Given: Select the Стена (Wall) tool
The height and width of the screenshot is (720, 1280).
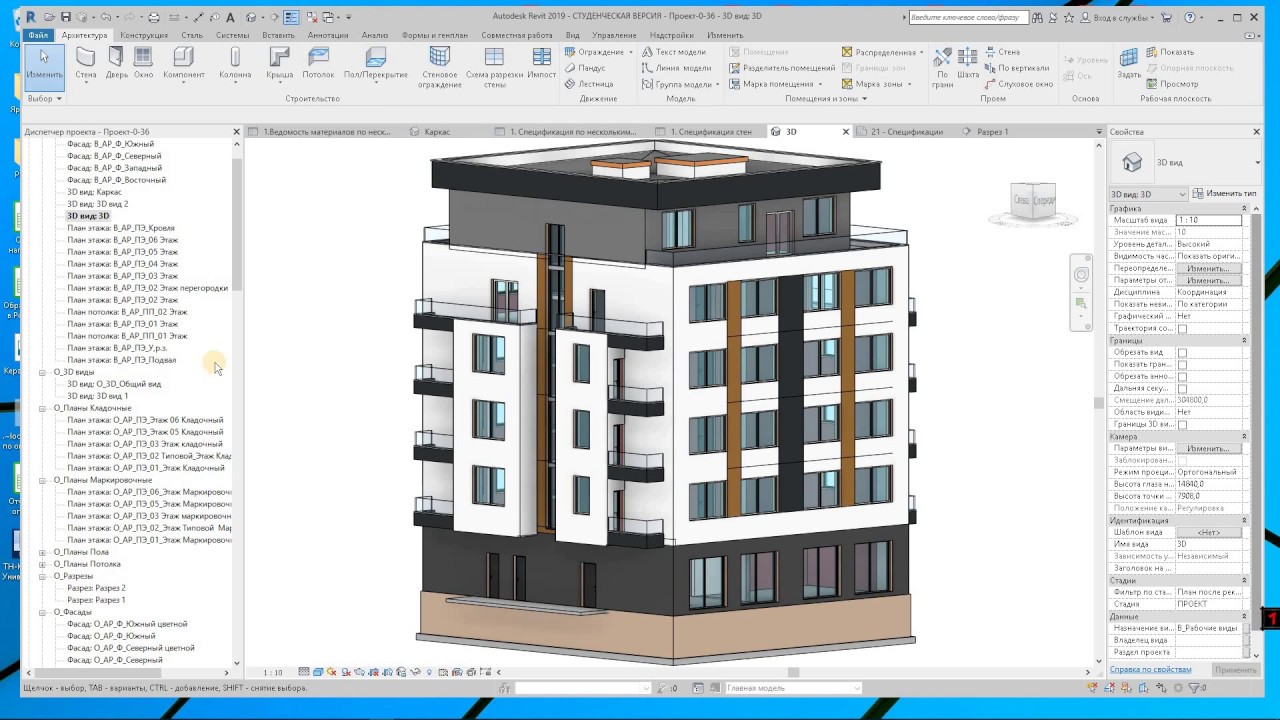Looking at the screenshot, I should (x=86, y=63).
